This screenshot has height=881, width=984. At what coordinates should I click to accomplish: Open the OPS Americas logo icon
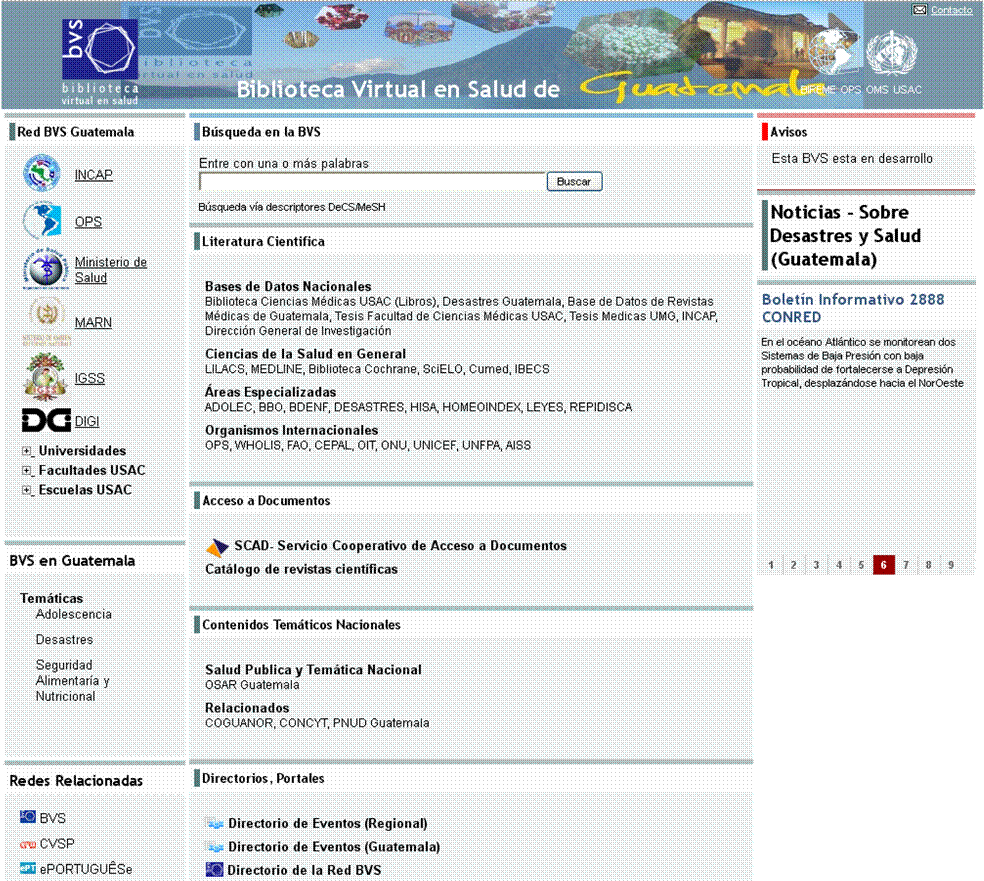[x=41, y=220]
